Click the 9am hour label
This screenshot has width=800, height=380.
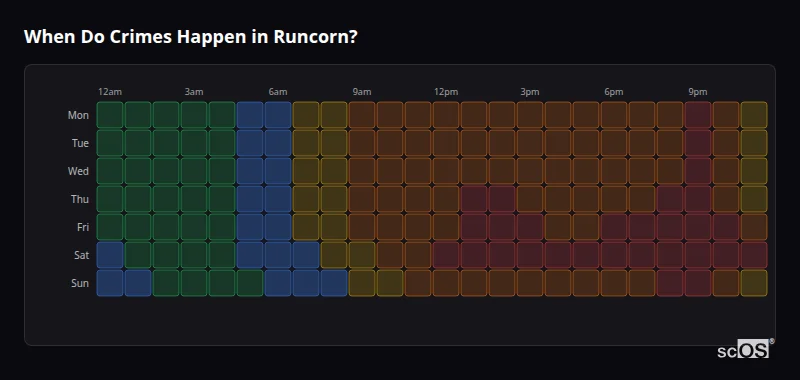(x=362, y=92)
